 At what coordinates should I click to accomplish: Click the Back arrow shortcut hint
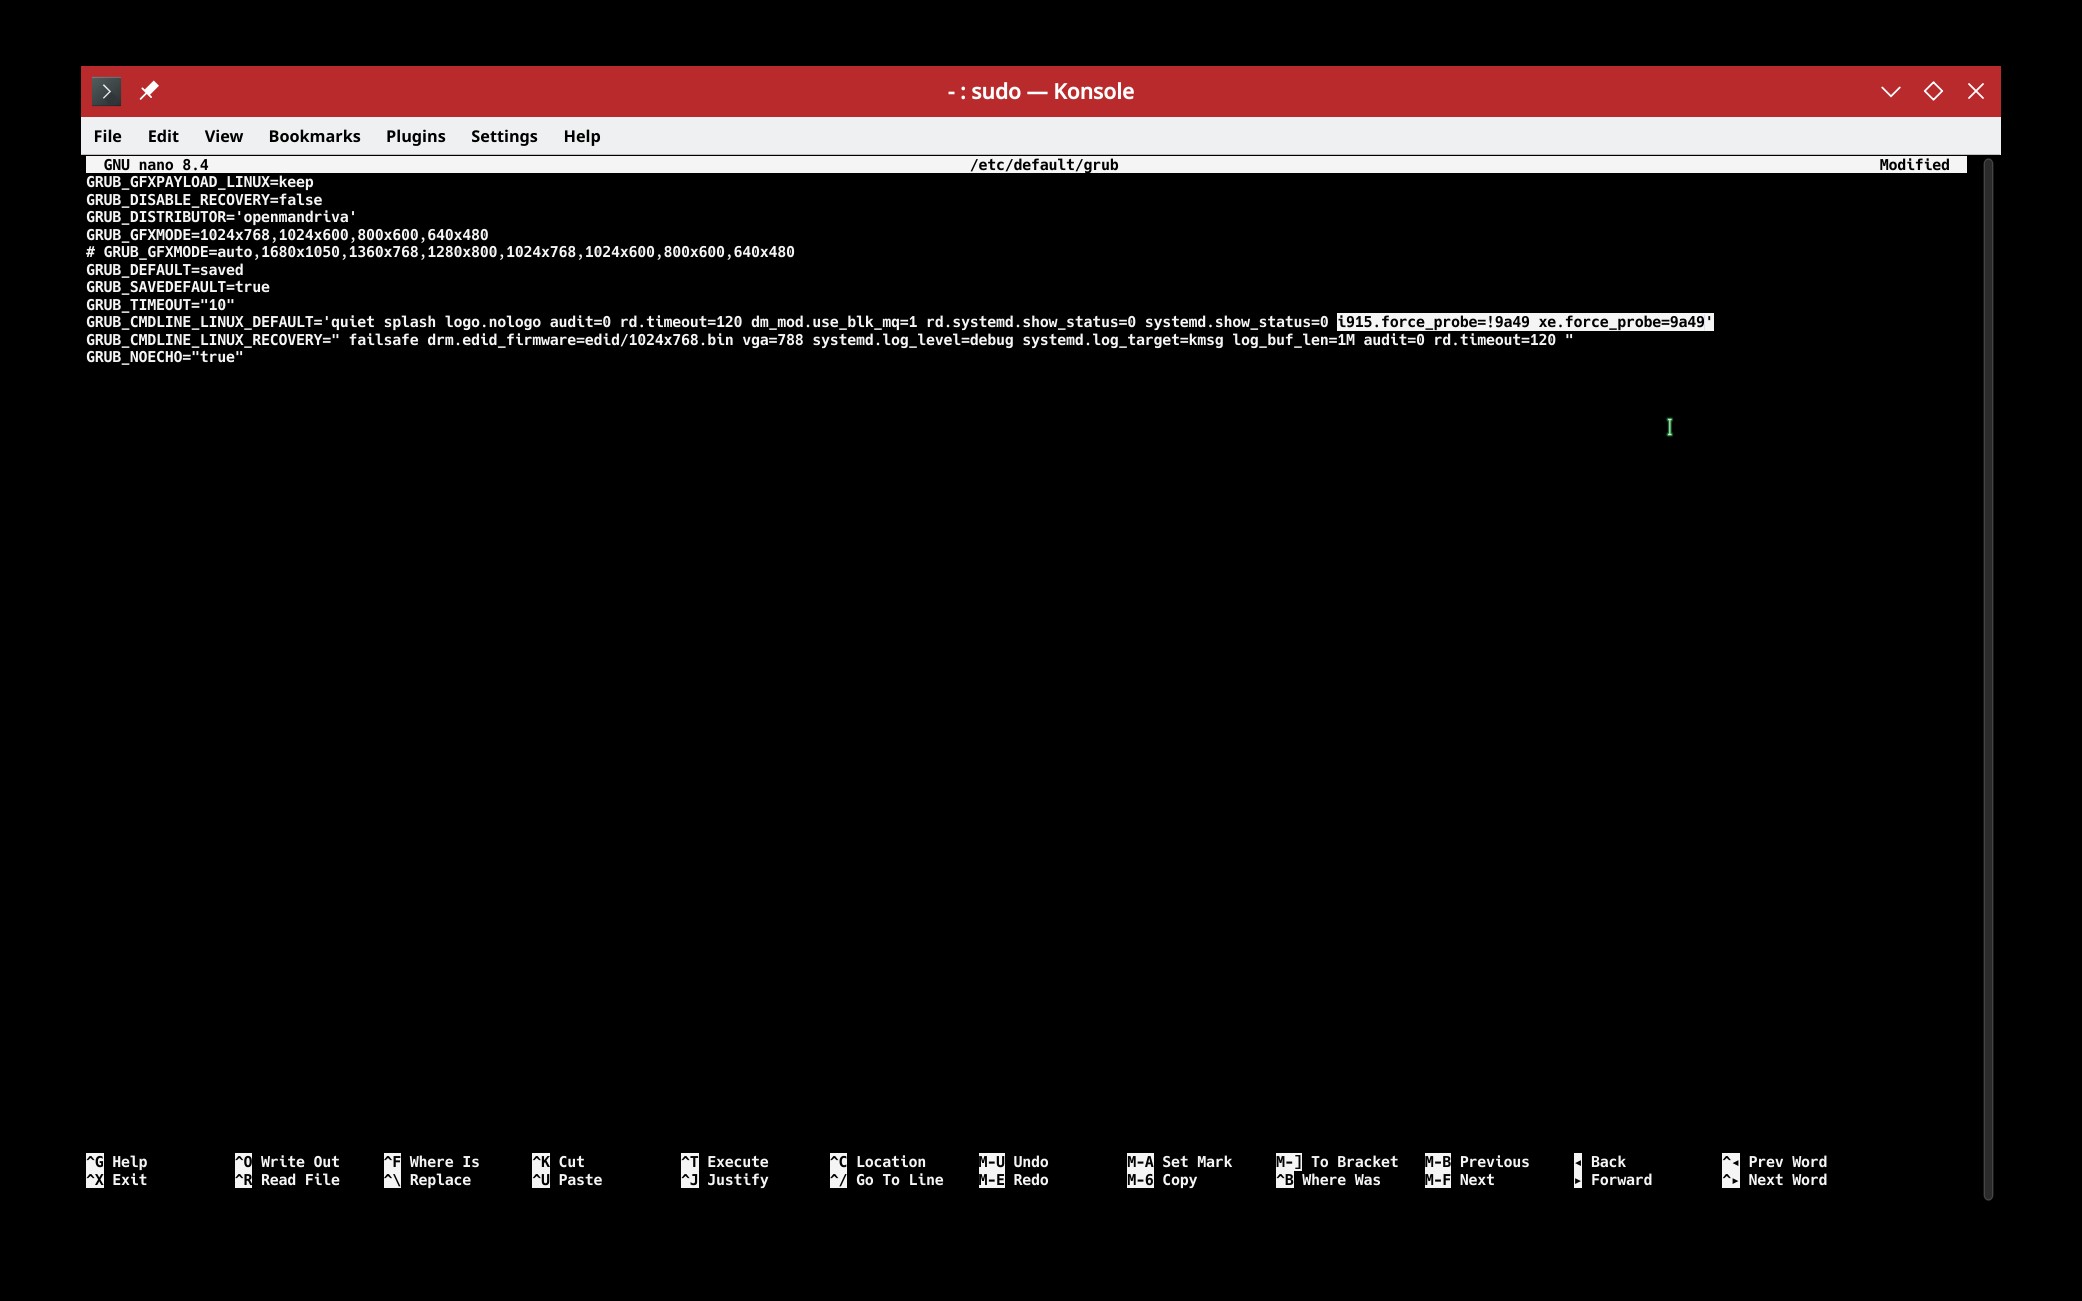pos(1600,1162)
